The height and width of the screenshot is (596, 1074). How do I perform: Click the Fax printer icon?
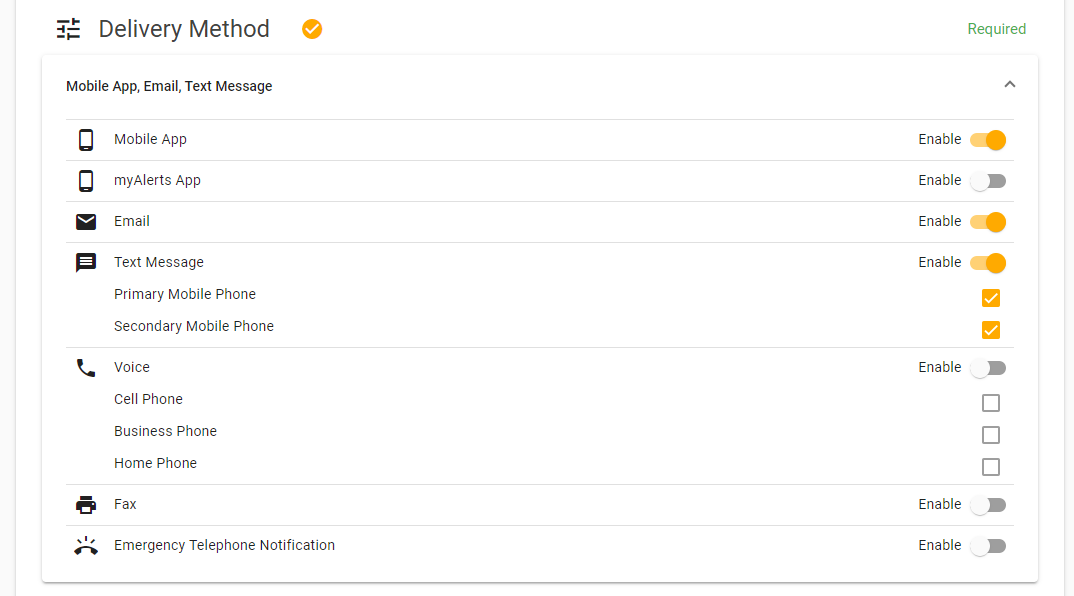coord(86,505)
